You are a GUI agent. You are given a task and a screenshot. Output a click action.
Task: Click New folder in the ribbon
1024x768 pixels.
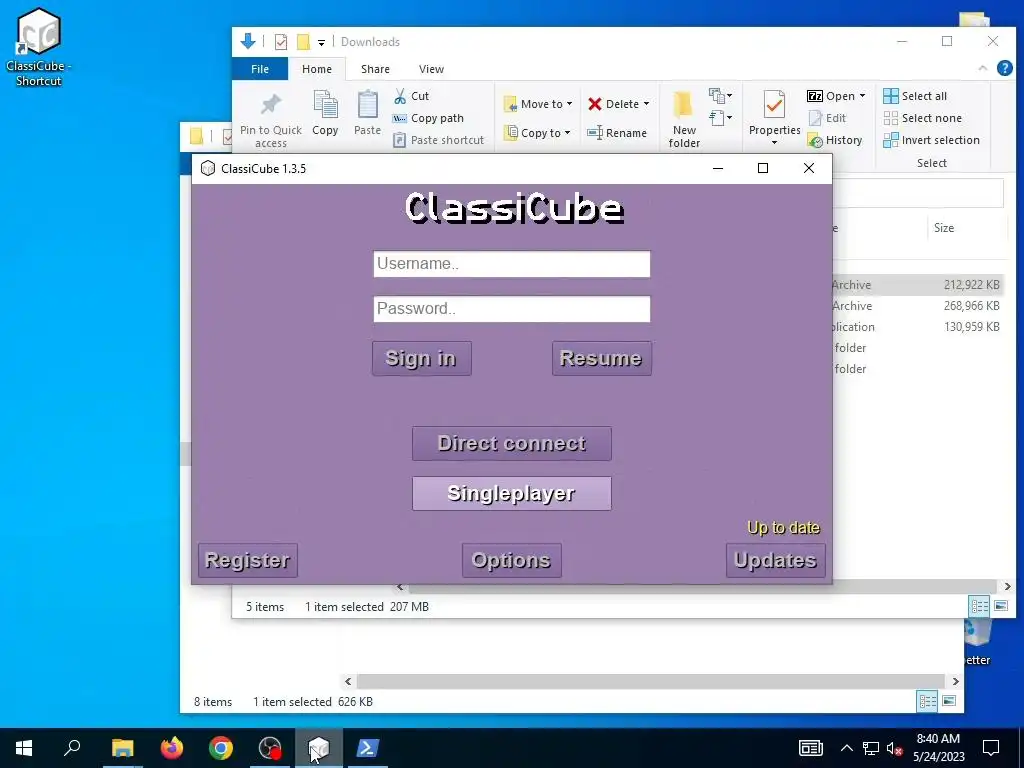click(x=684, y=119)
